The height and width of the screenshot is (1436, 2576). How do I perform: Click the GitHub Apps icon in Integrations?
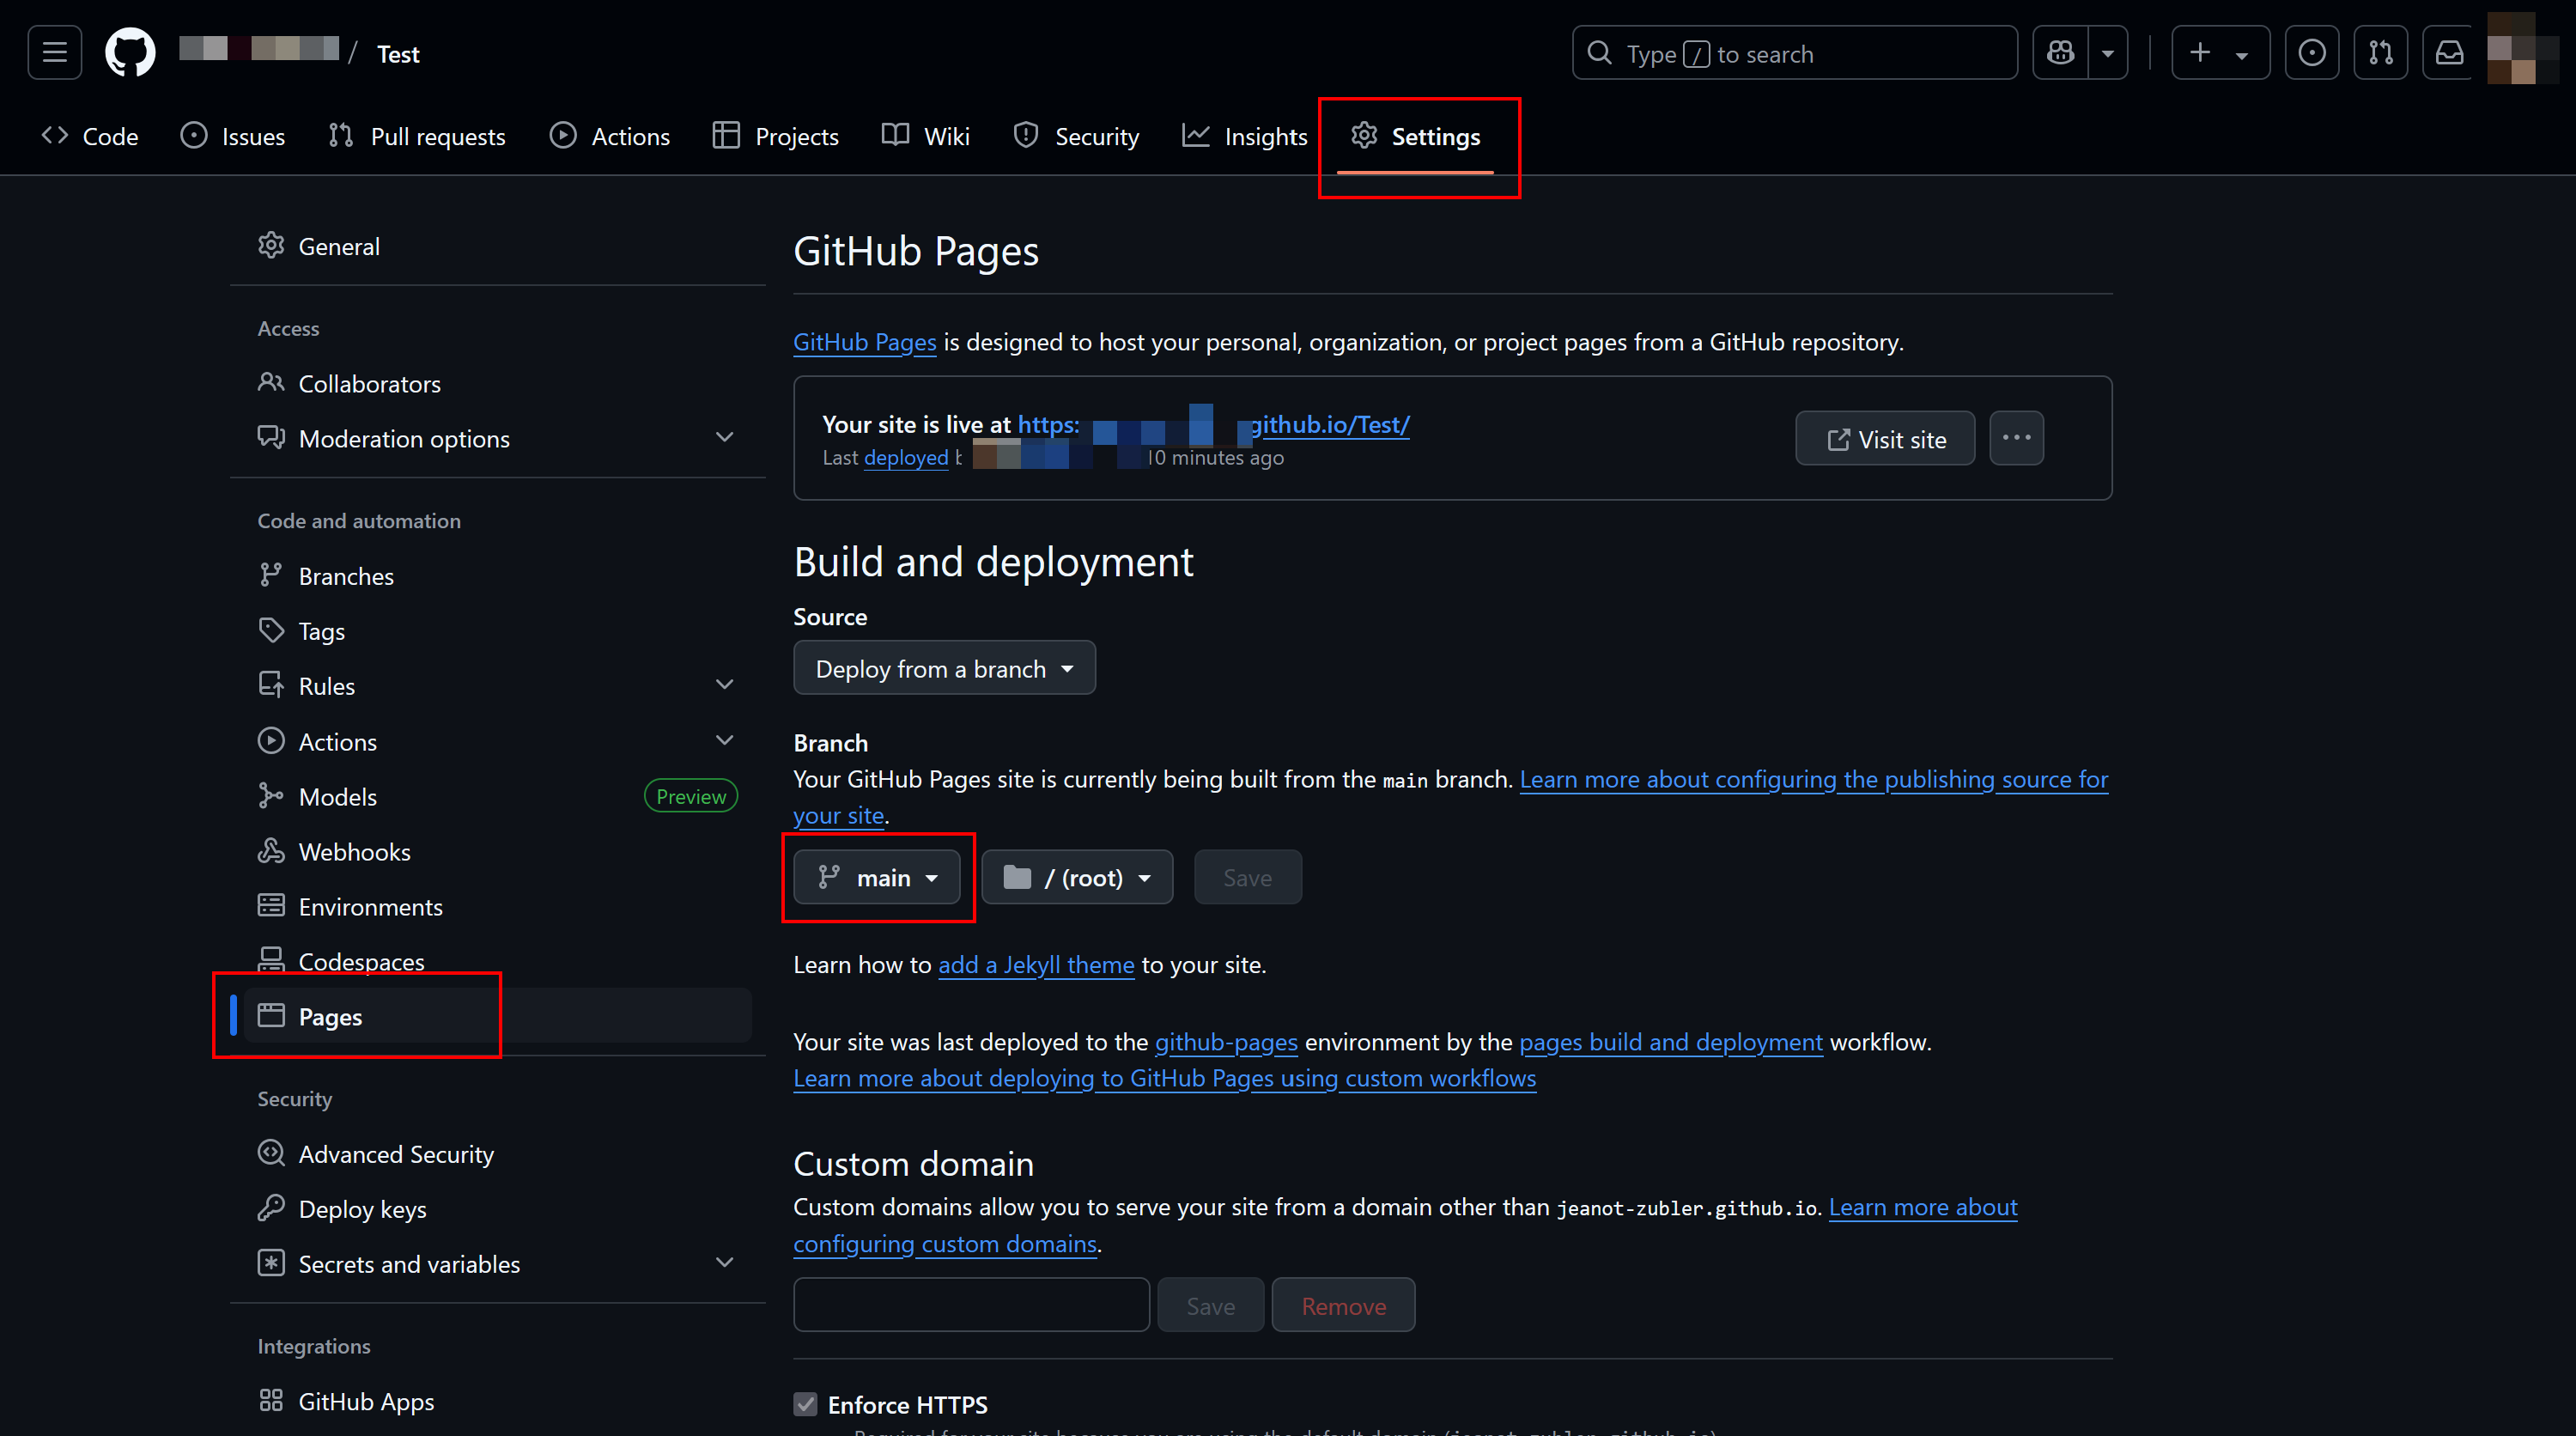(272, 1400)
